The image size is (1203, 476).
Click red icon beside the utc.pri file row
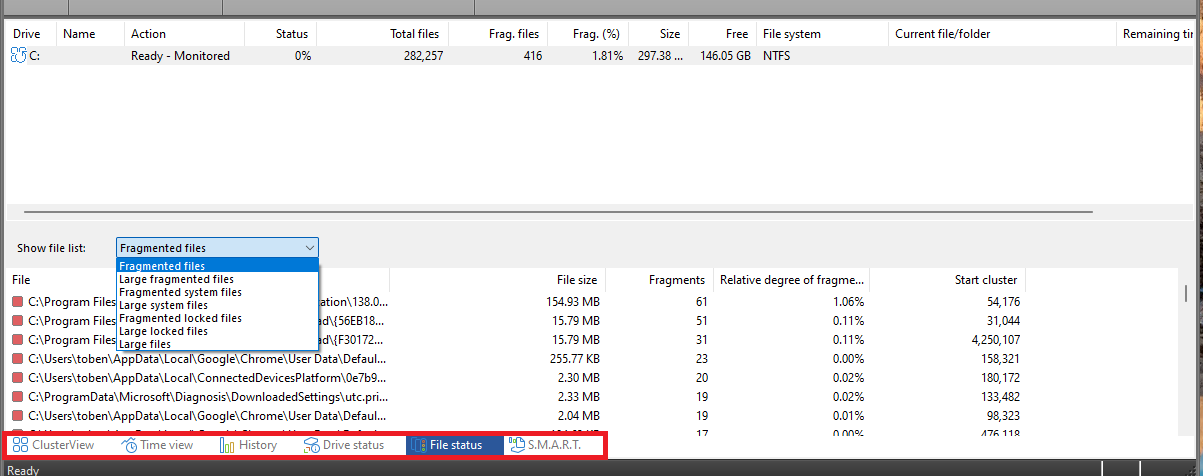(17, 397)
